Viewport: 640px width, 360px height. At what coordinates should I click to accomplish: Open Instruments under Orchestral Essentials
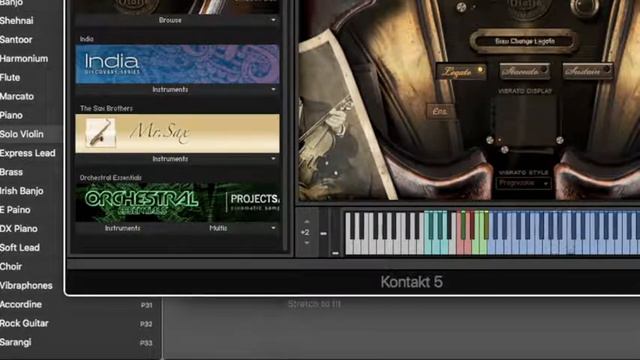coord(122,228)
